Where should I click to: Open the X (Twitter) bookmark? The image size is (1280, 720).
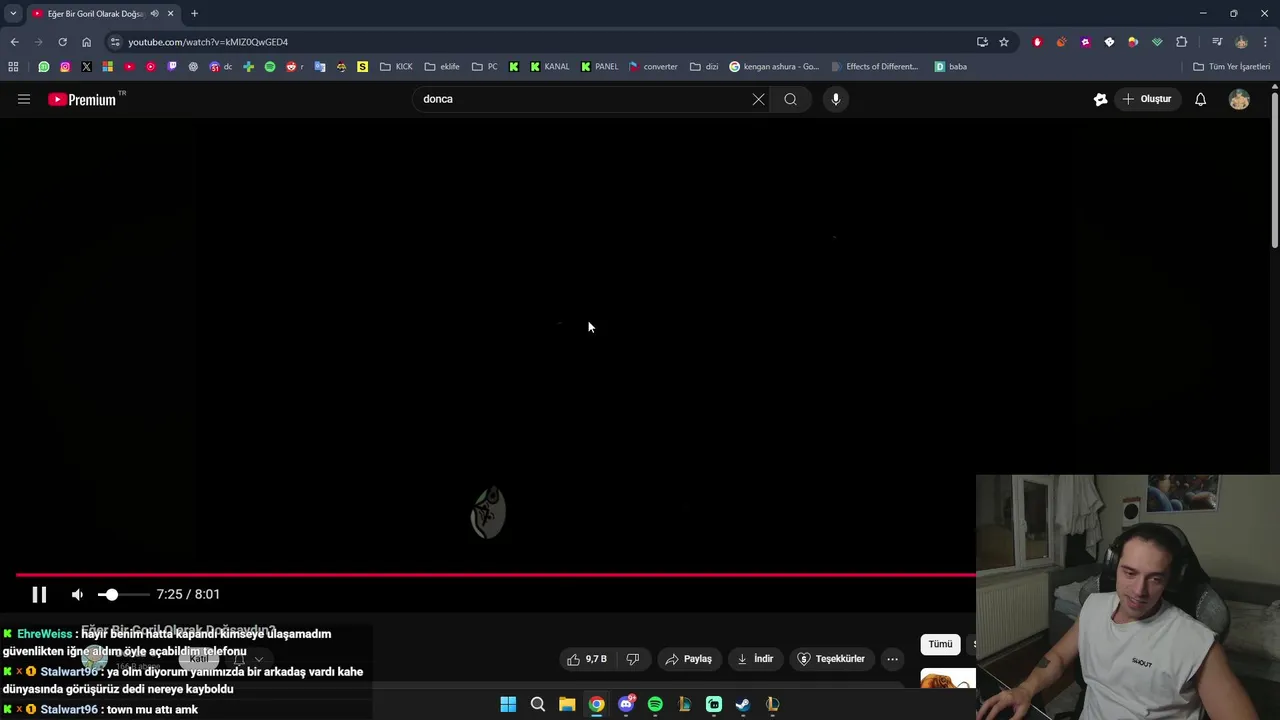click(x=86, y=67)
